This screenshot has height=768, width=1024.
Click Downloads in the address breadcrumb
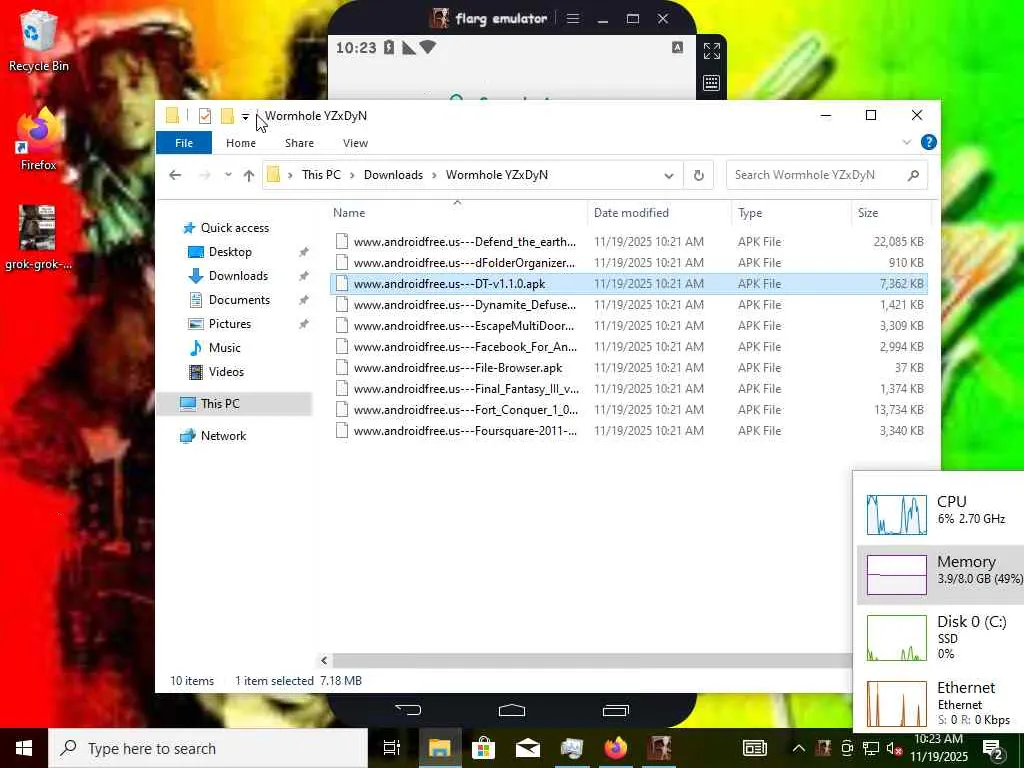393,175
